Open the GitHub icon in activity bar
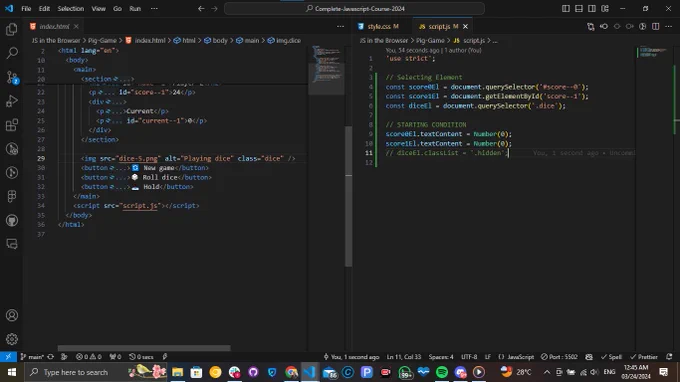680x382 pixels. tap(12, 220)
